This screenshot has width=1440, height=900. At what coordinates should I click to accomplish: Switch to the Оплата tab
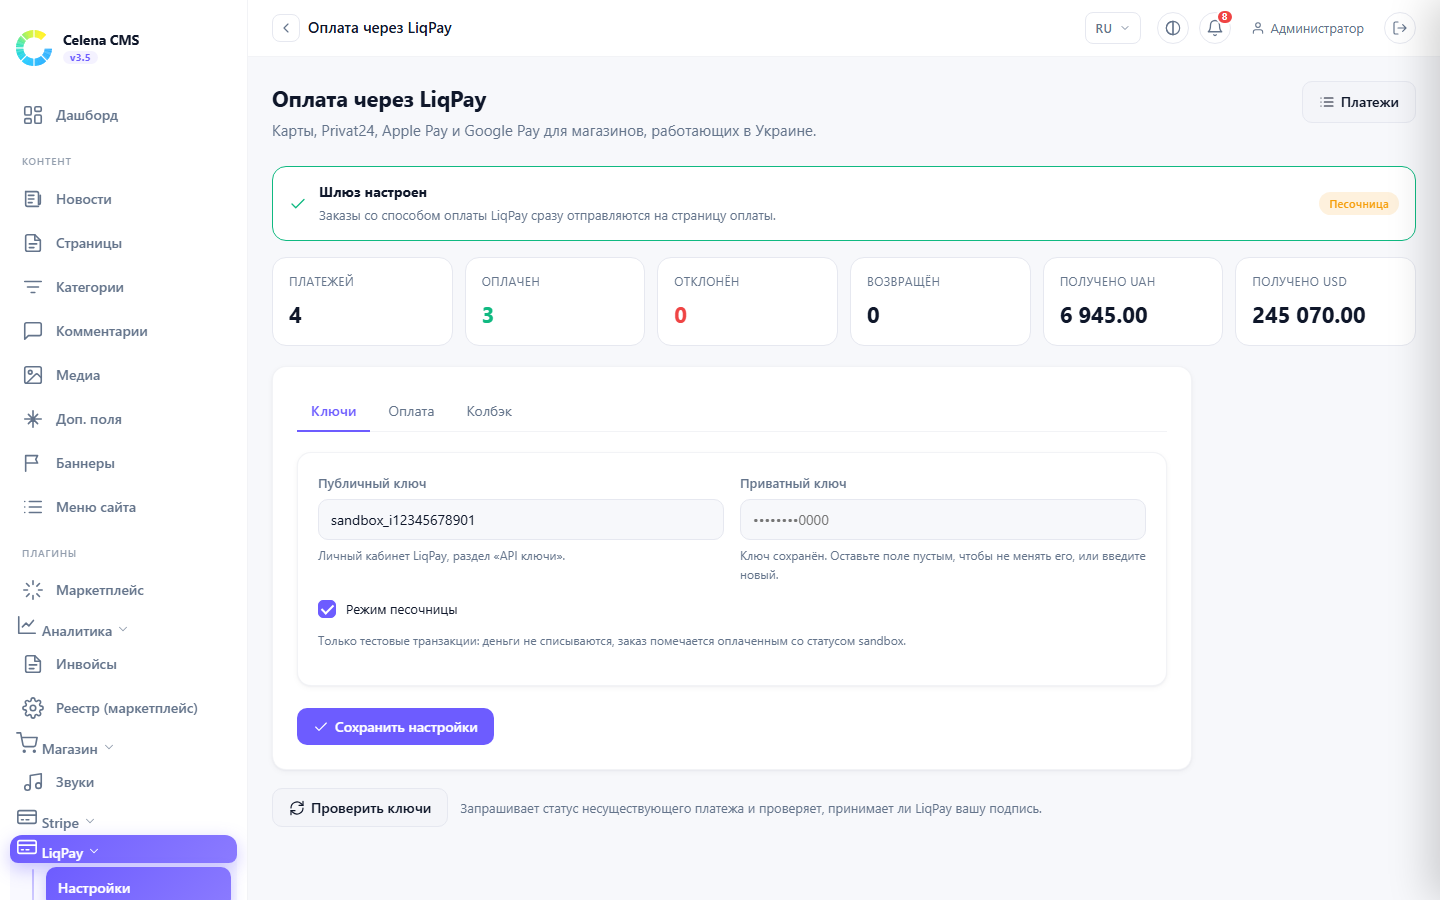pos(411,411)
